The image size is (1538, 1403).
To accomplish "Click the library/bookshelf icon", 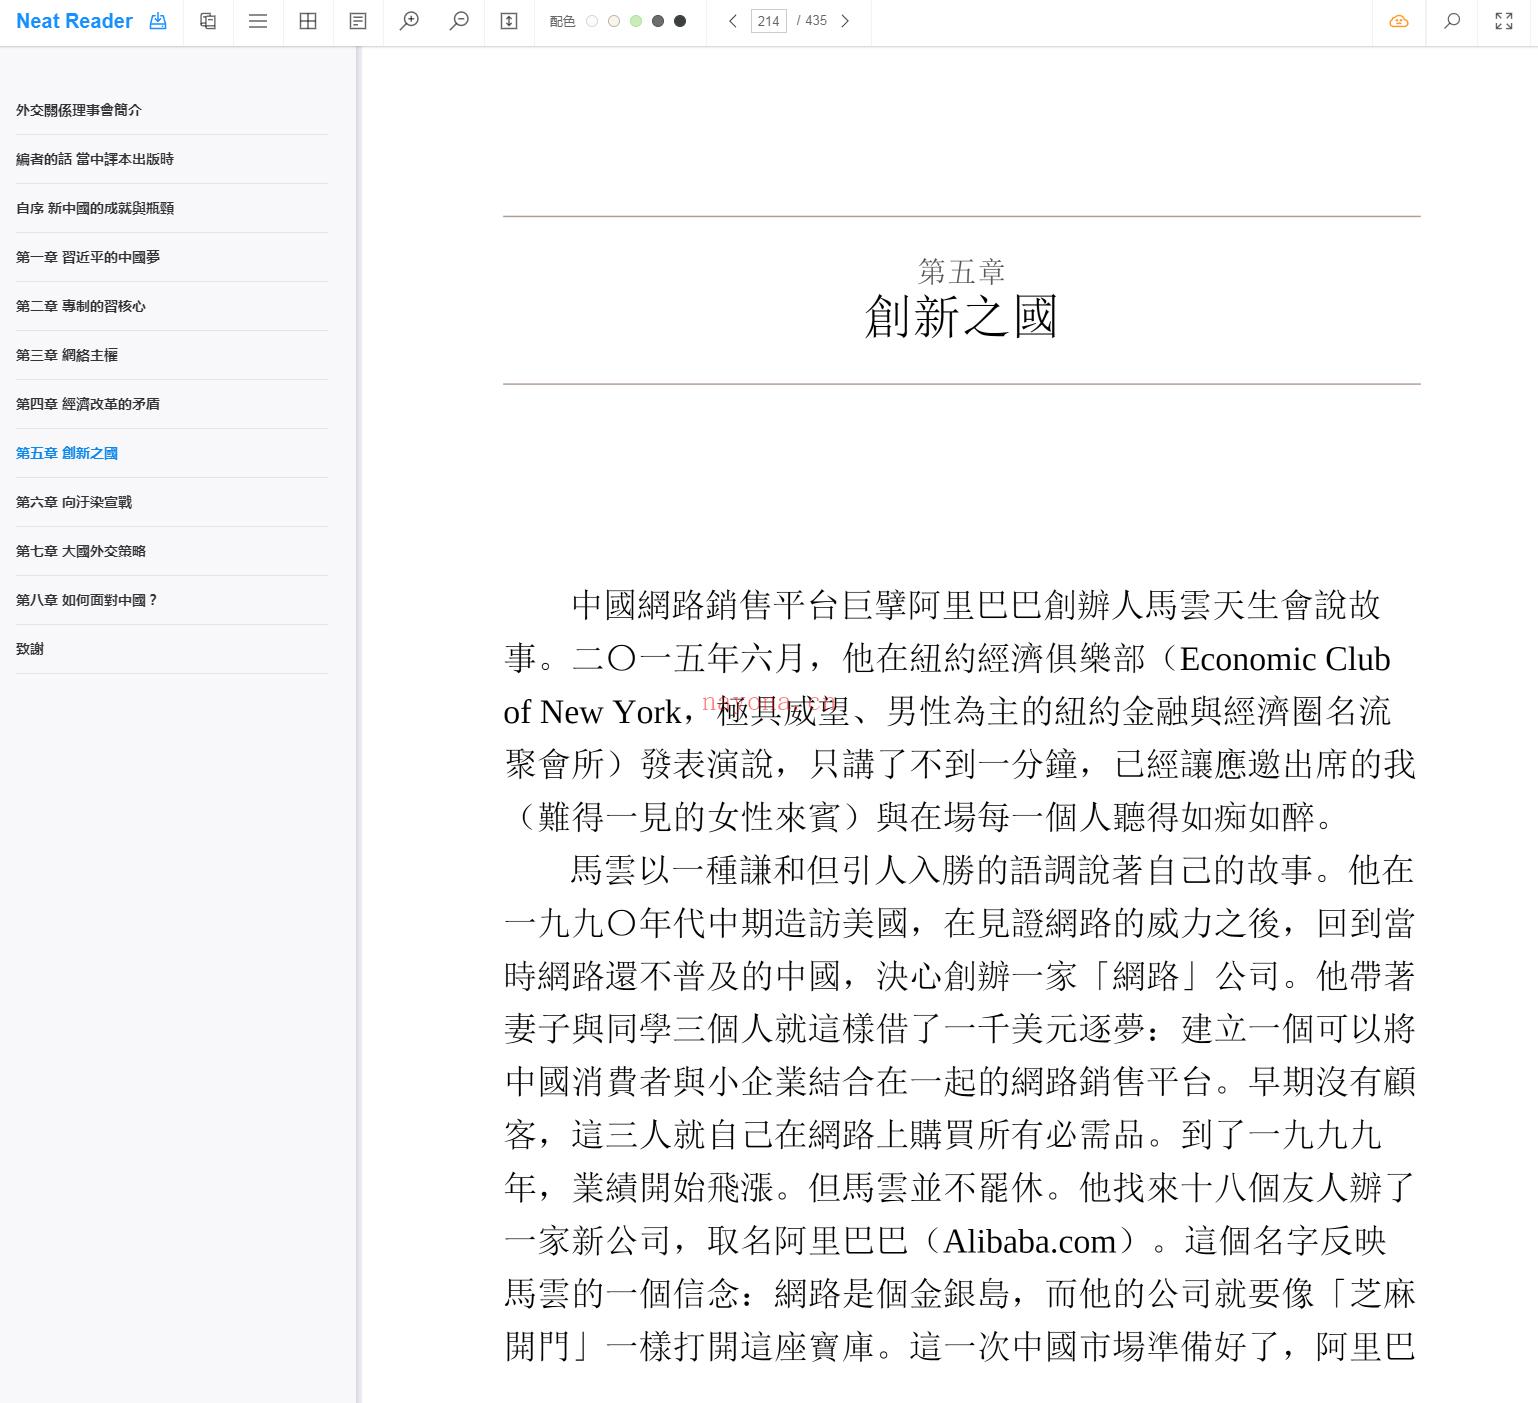I will (x=208, y=21).
